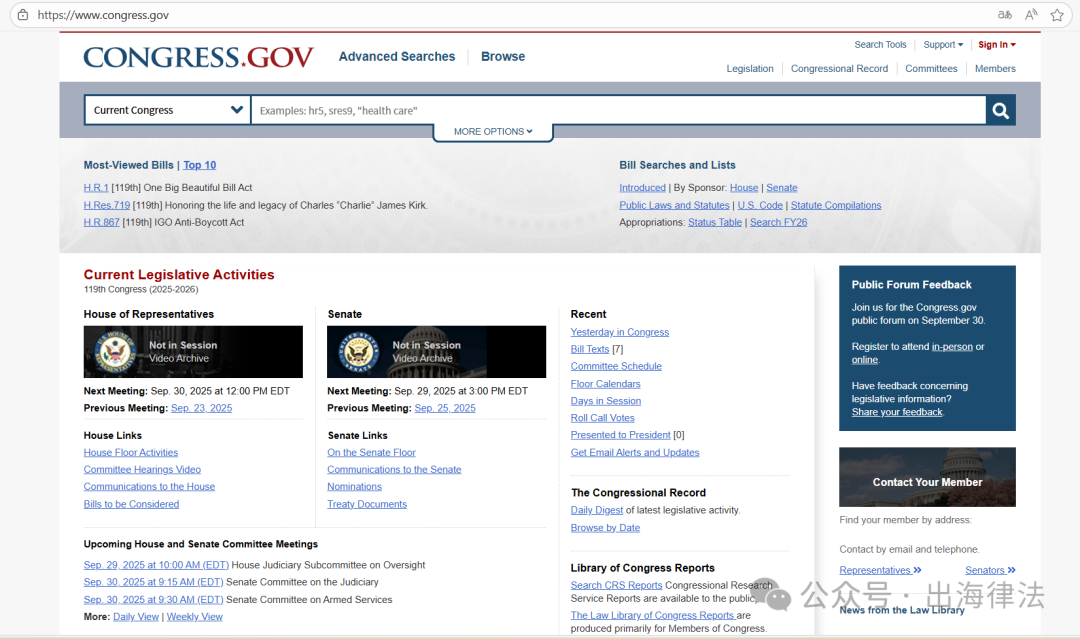Click the browser favorites star icon
Image resolution: width=1080 pixels, height=639 pixels.
coord(1057,14)
